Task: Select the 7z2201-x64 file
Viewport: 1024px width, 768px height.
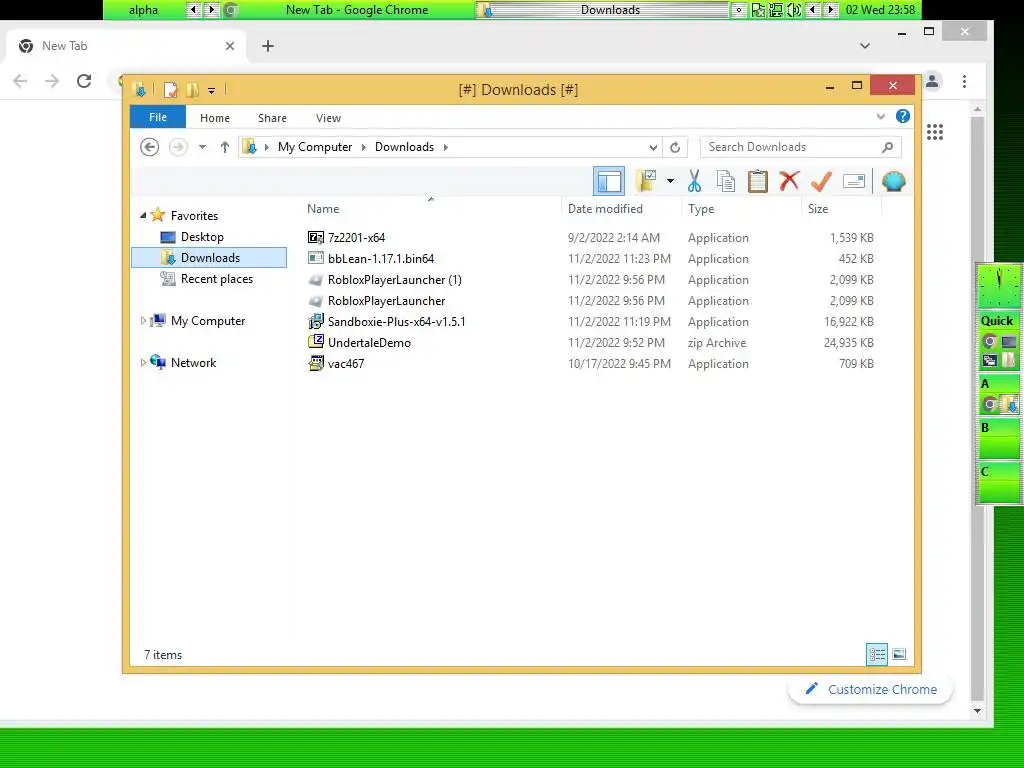Action: 357,238
